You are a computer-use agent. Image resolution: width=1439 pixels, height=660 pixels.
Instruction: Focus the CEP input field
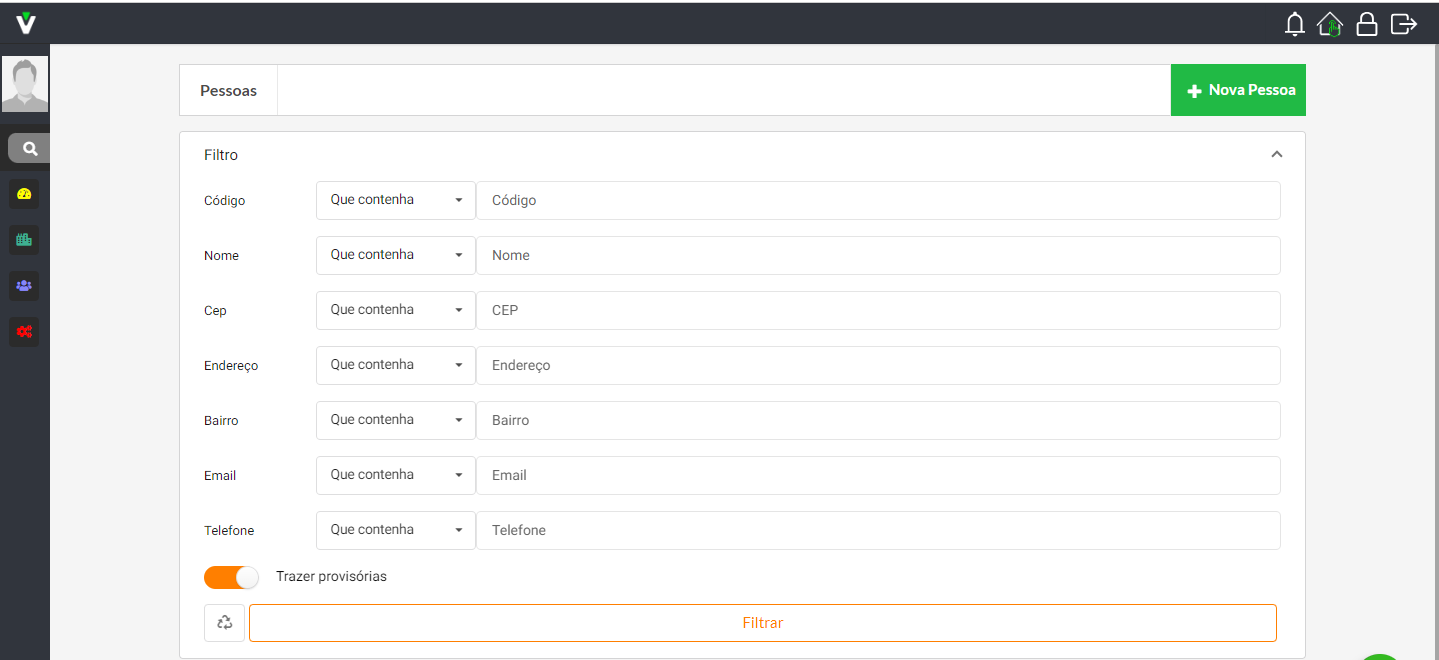coord(878,310)
